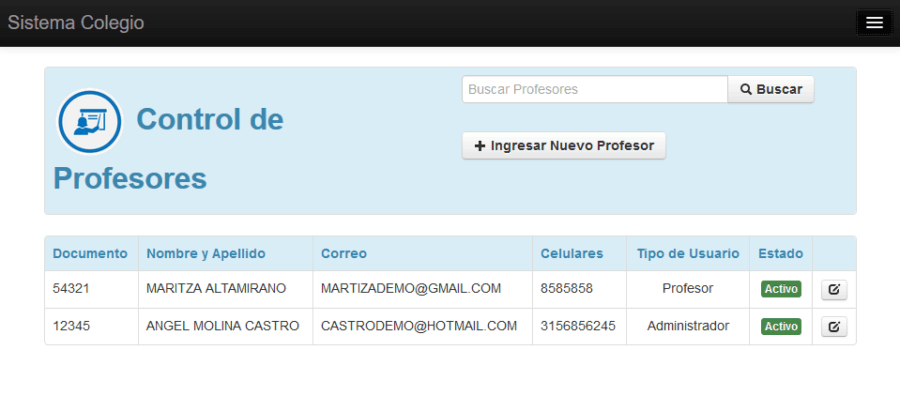Image resolution: width=900 pixels, height=396 pixels.
Task: Click Activo badge in Angel's row
Action: pos(781,327)
